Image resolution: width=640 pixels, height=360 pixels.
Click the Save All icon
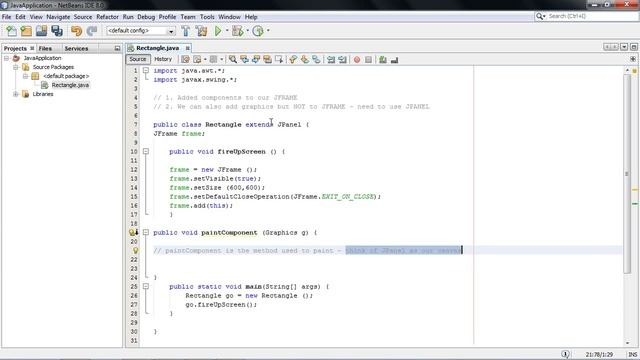click(57, 31)
